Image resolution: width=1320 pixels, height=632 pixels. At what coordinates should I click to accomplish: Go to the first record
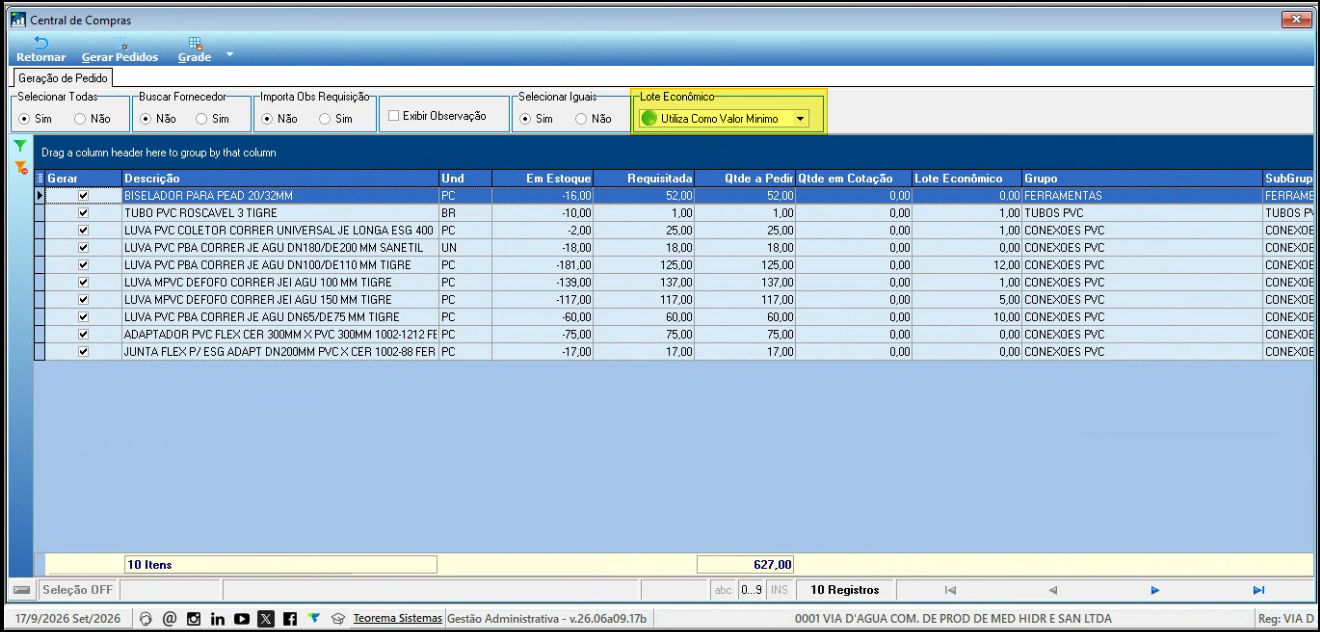950,590
